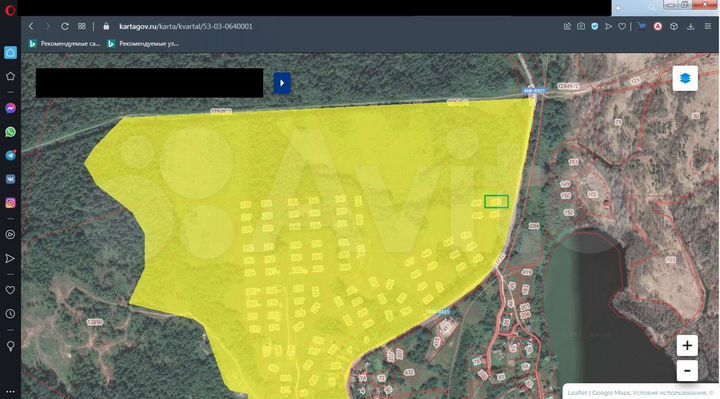Screen dimensions: 720x399
Task: Open second Bing bookmark 'Рекомендуемые уз...'
Action: coord(143,44)
